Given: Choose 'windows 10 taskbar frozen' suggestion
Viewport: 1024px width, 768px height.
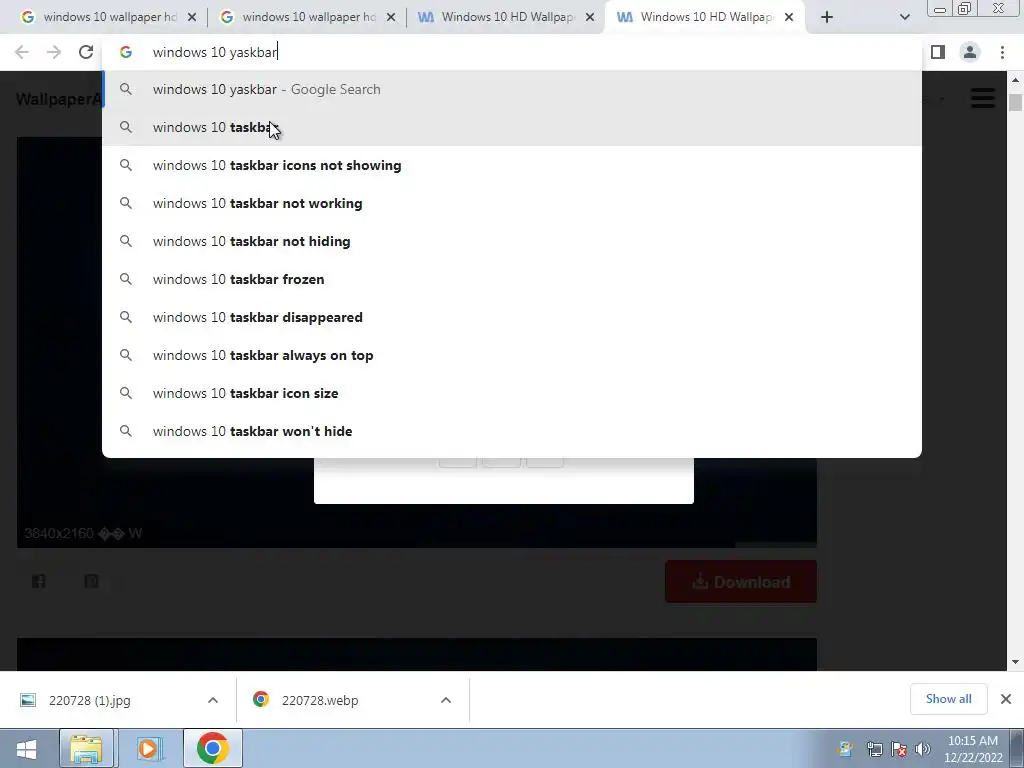Looking at the screenshot, I should click(x=512, y=279).
